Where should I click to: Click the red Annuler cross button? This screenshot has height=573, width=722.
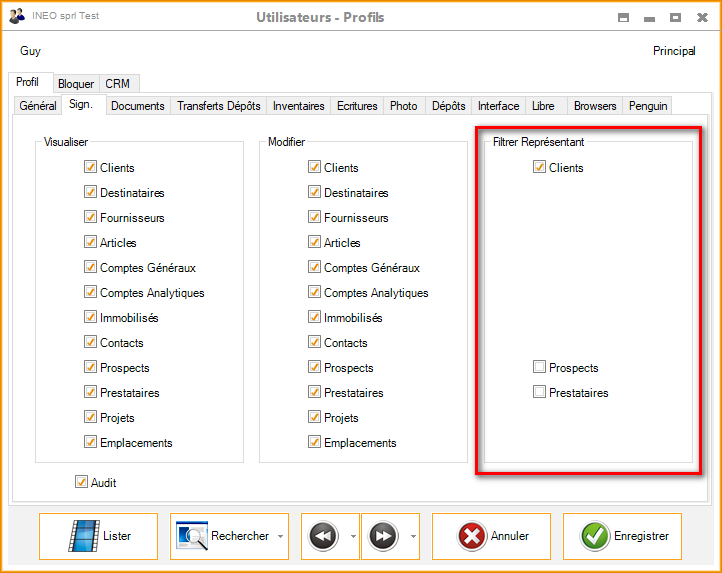(491, 536)
